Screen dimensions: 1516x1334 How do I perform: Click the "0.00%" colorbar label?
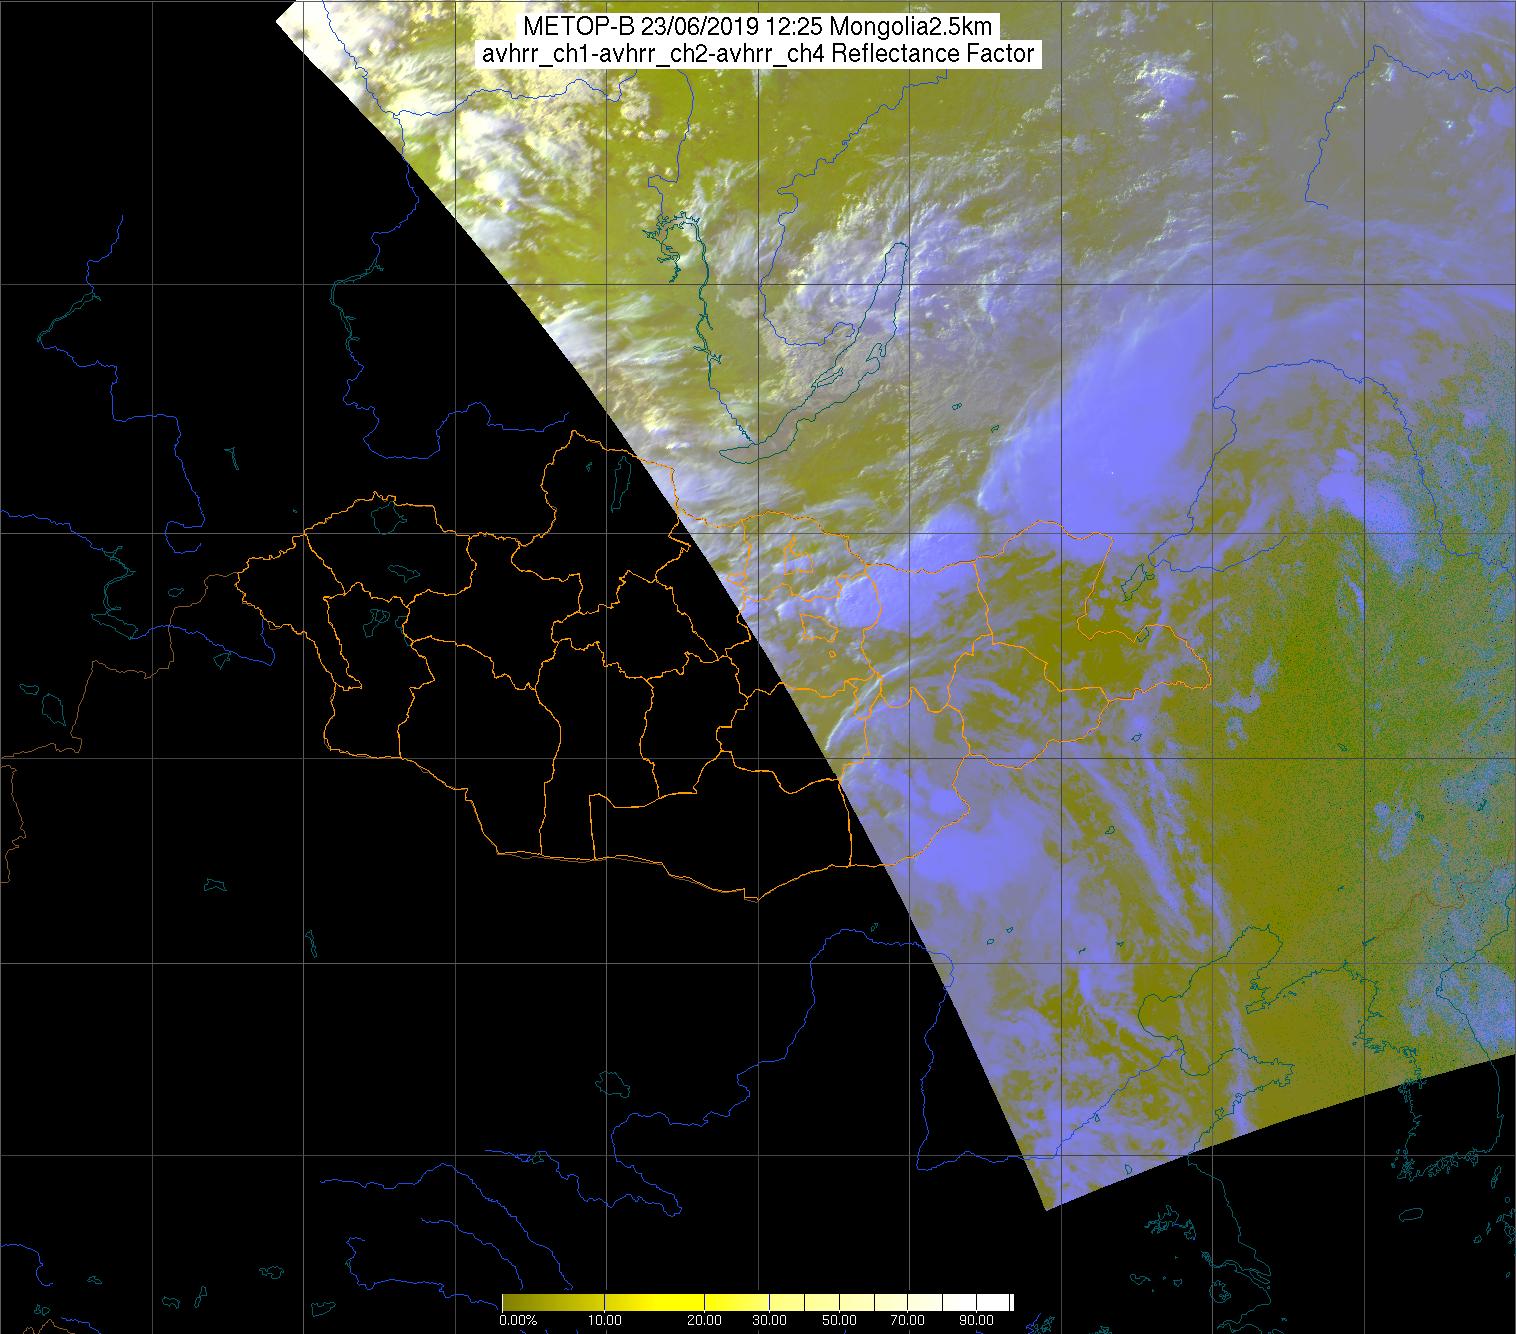[518, 1320]
